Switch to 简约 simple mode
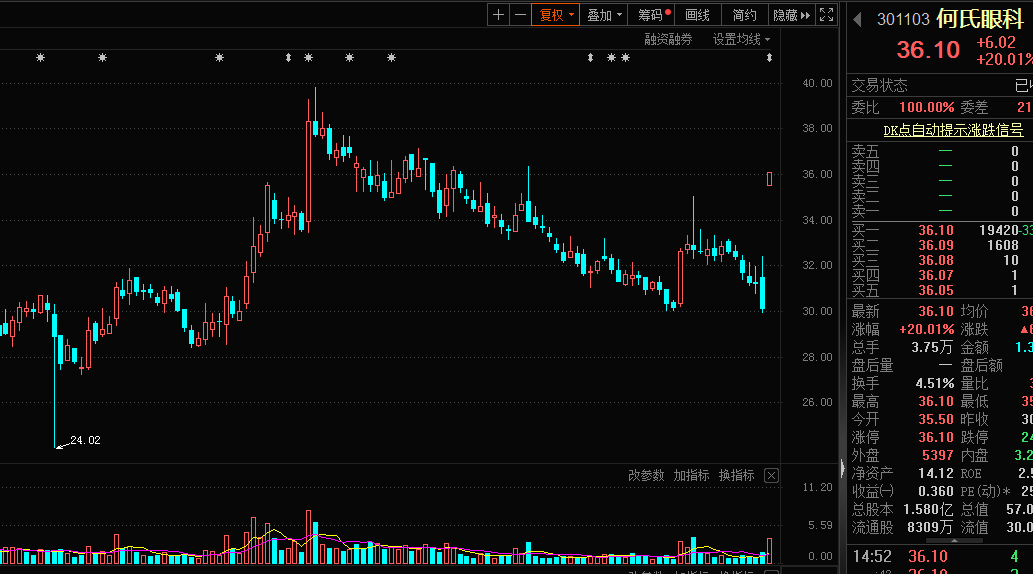The width and height of the screenshot is (1033, 574). coord(744,14)
